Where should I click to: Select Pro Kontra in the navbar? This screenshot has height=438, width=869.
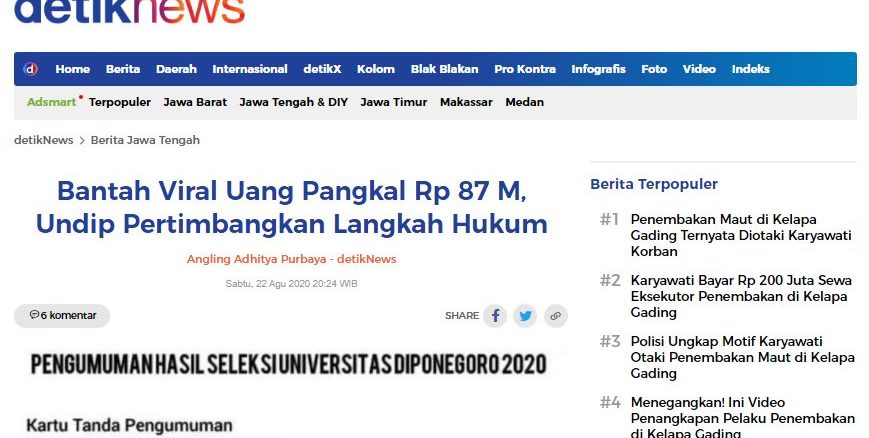525,69
